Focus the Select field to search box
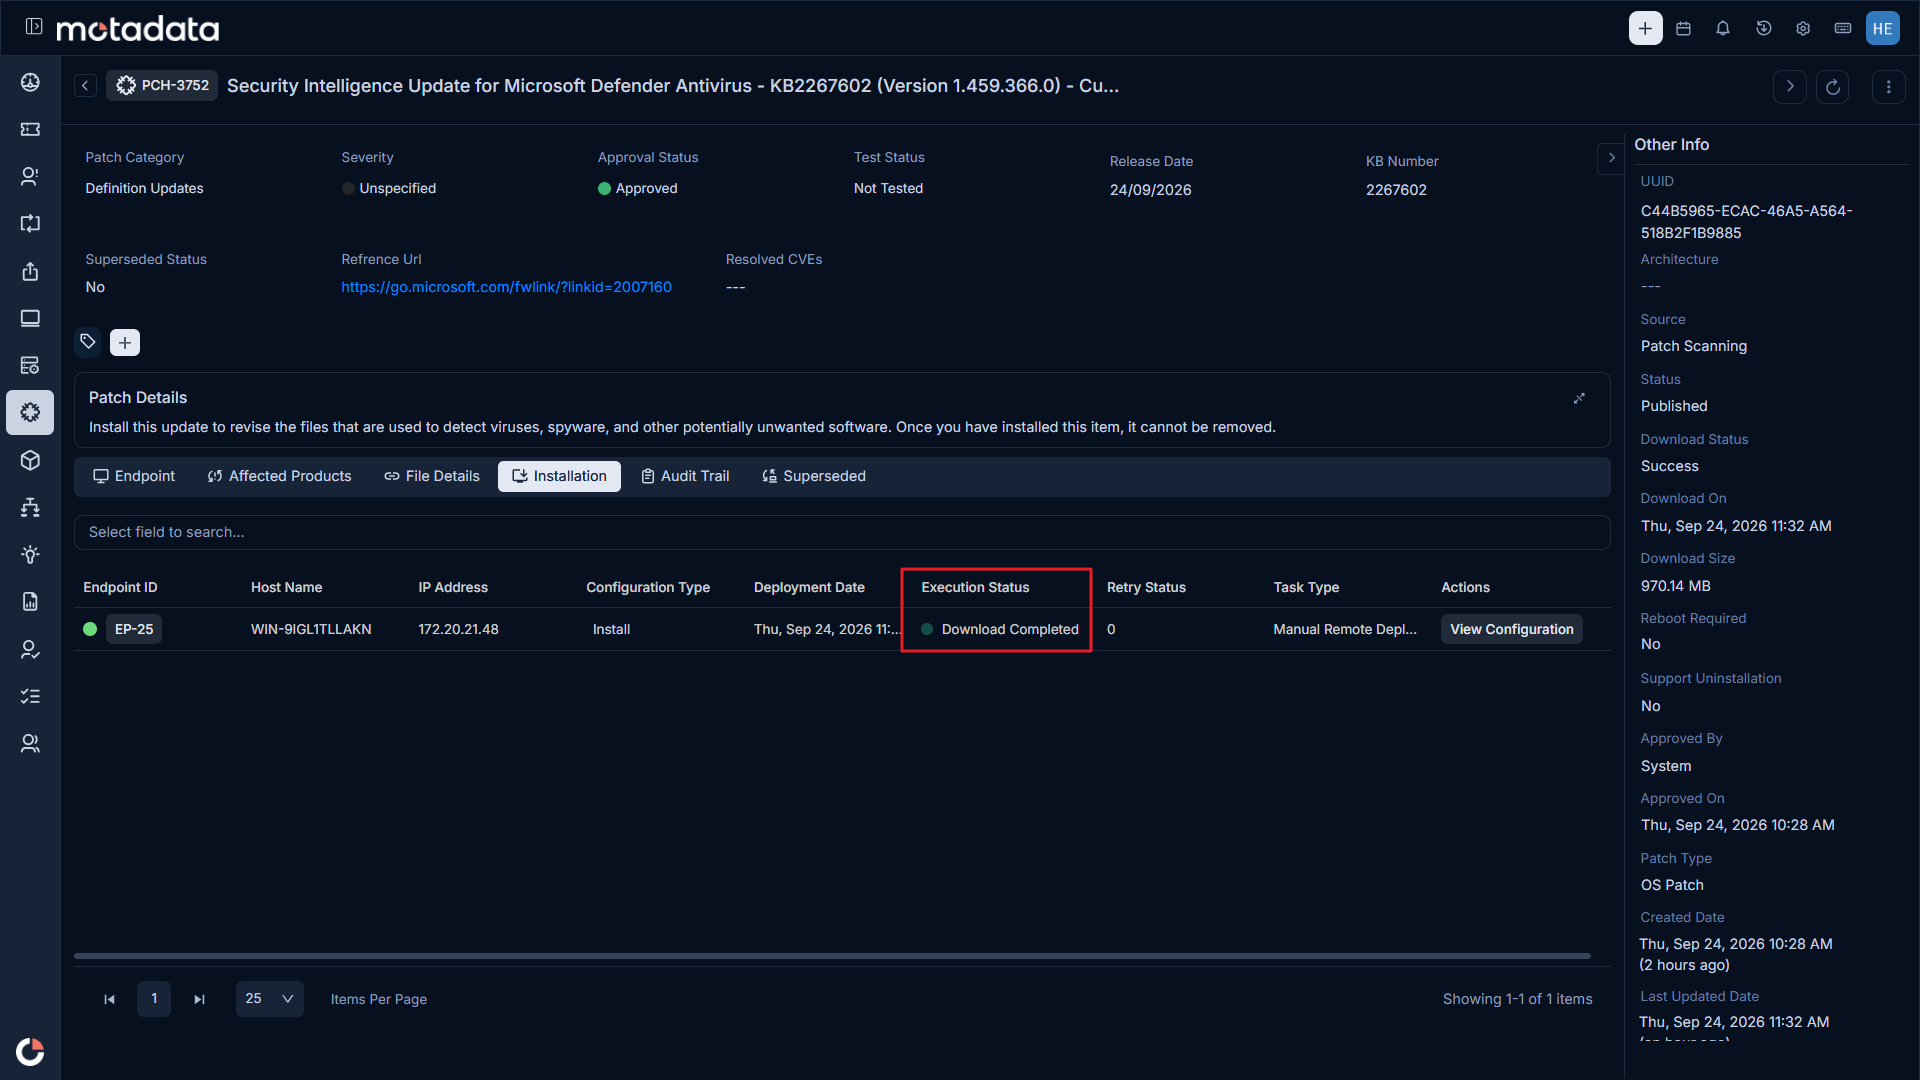This screenshot has height=1080, width=1920. [x=842, y=532]
